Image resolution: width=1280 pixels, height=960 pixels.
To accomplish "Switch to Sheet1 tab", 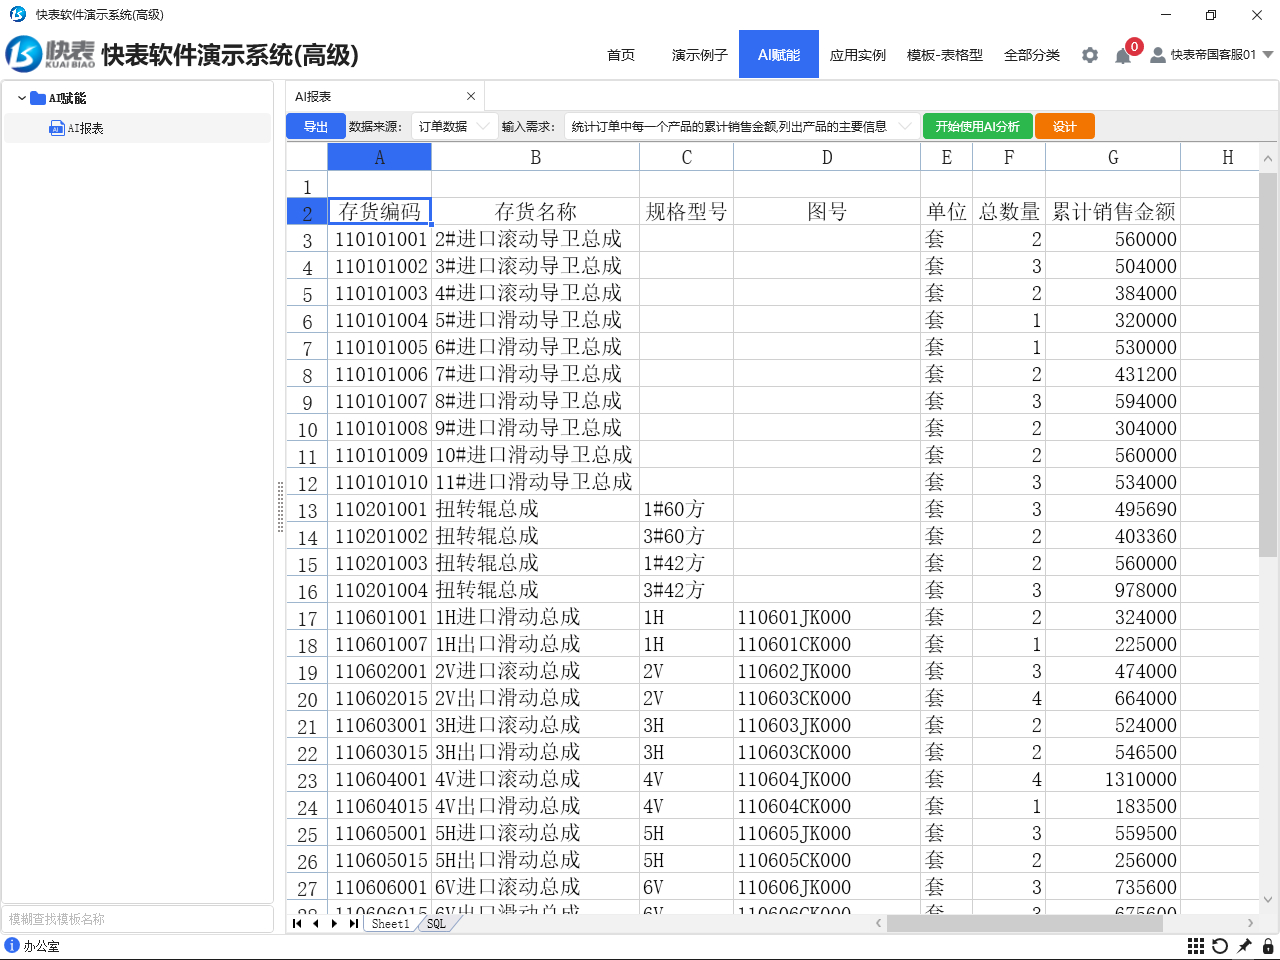I will [390, 924].
